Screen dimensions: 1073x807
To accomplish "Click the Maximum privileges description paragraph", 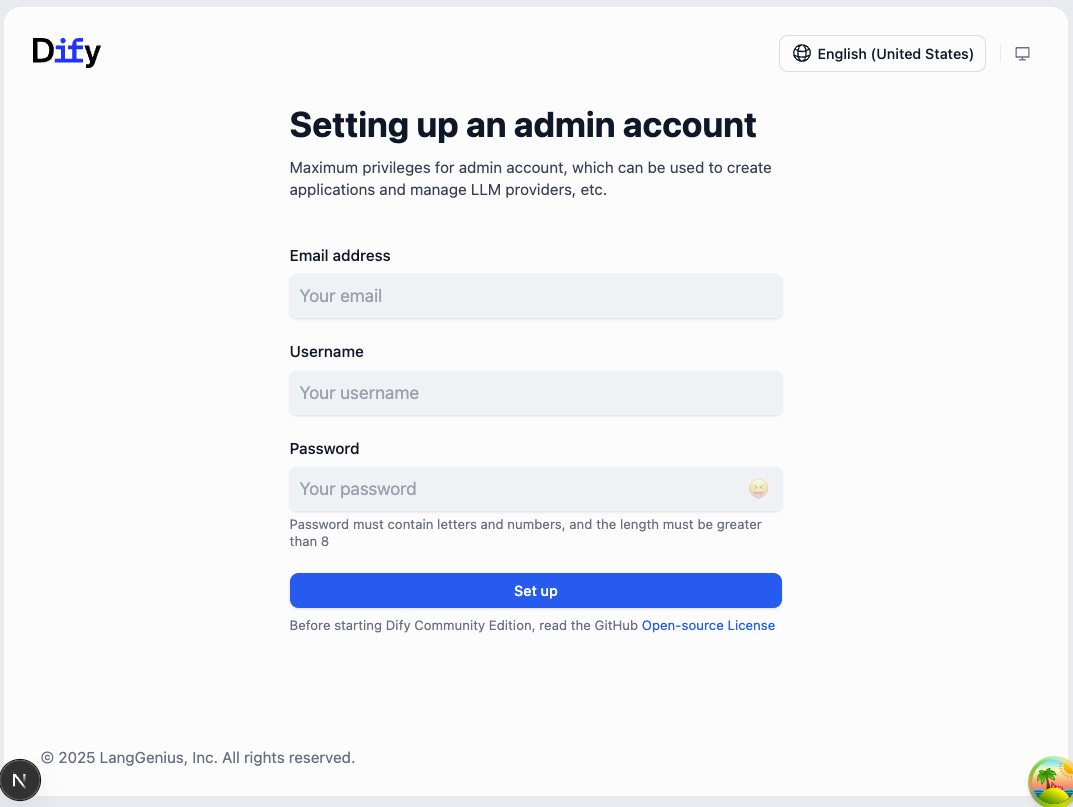I will click(530, 178).
